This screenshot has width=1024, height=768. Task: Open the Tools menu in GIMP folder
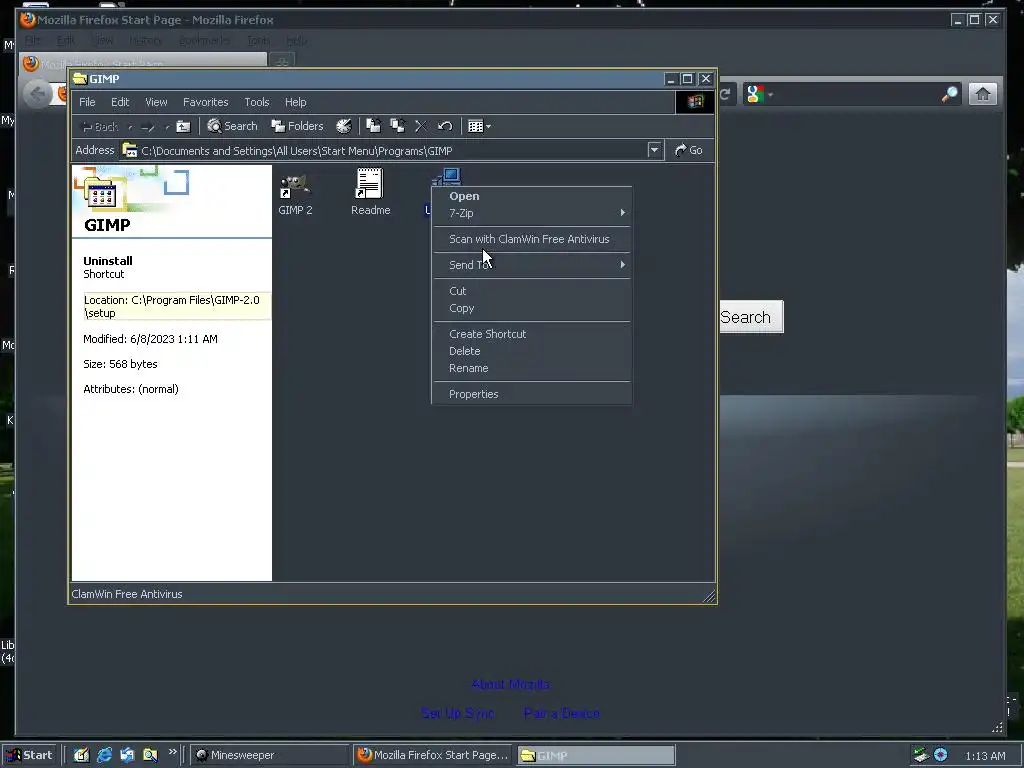pyautogui.click(x=257, y=102)
